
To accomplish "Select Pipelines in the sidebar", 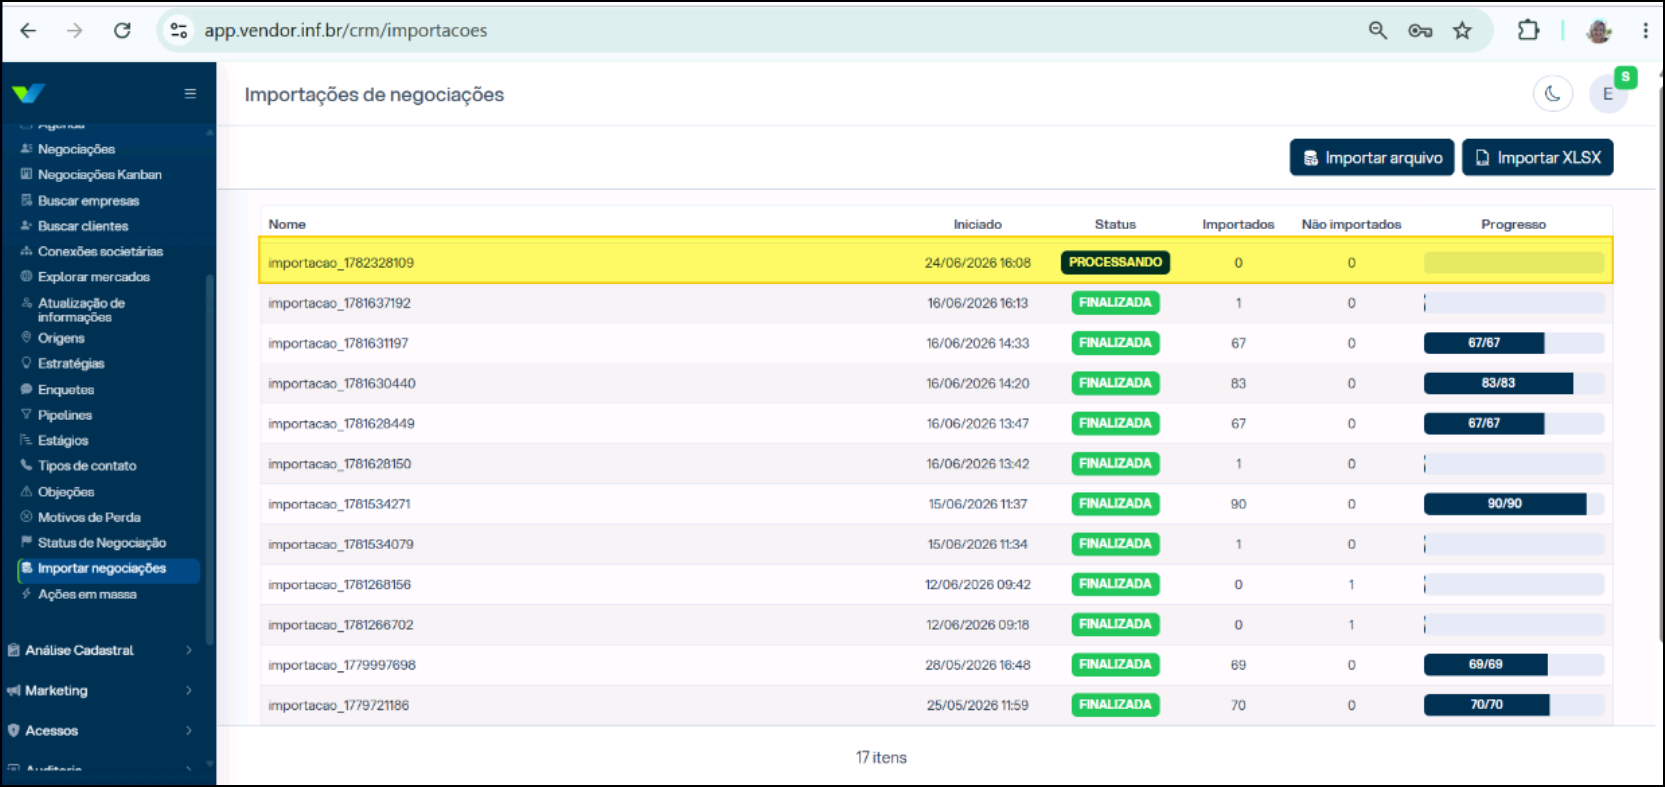I will (64, 415).
